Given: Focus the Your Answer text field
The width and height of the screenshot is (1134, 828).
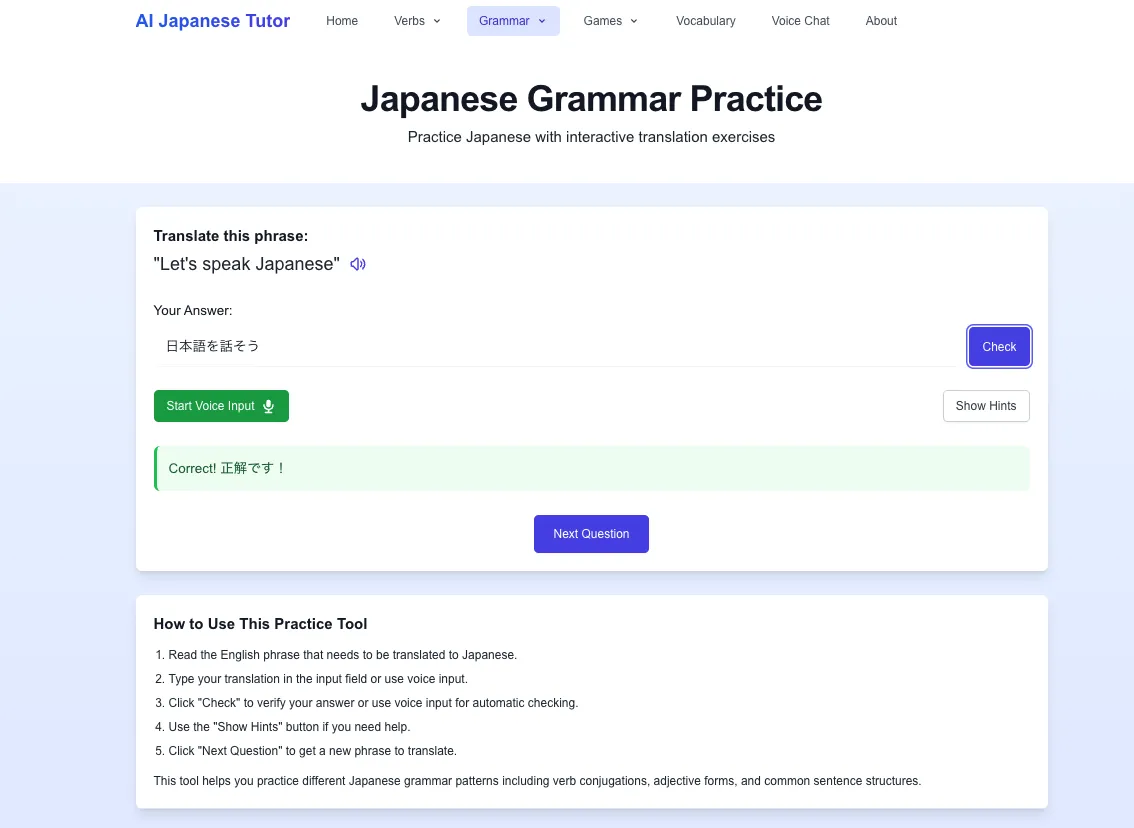Looking at the screenshot, I should [x=555, y=346].
